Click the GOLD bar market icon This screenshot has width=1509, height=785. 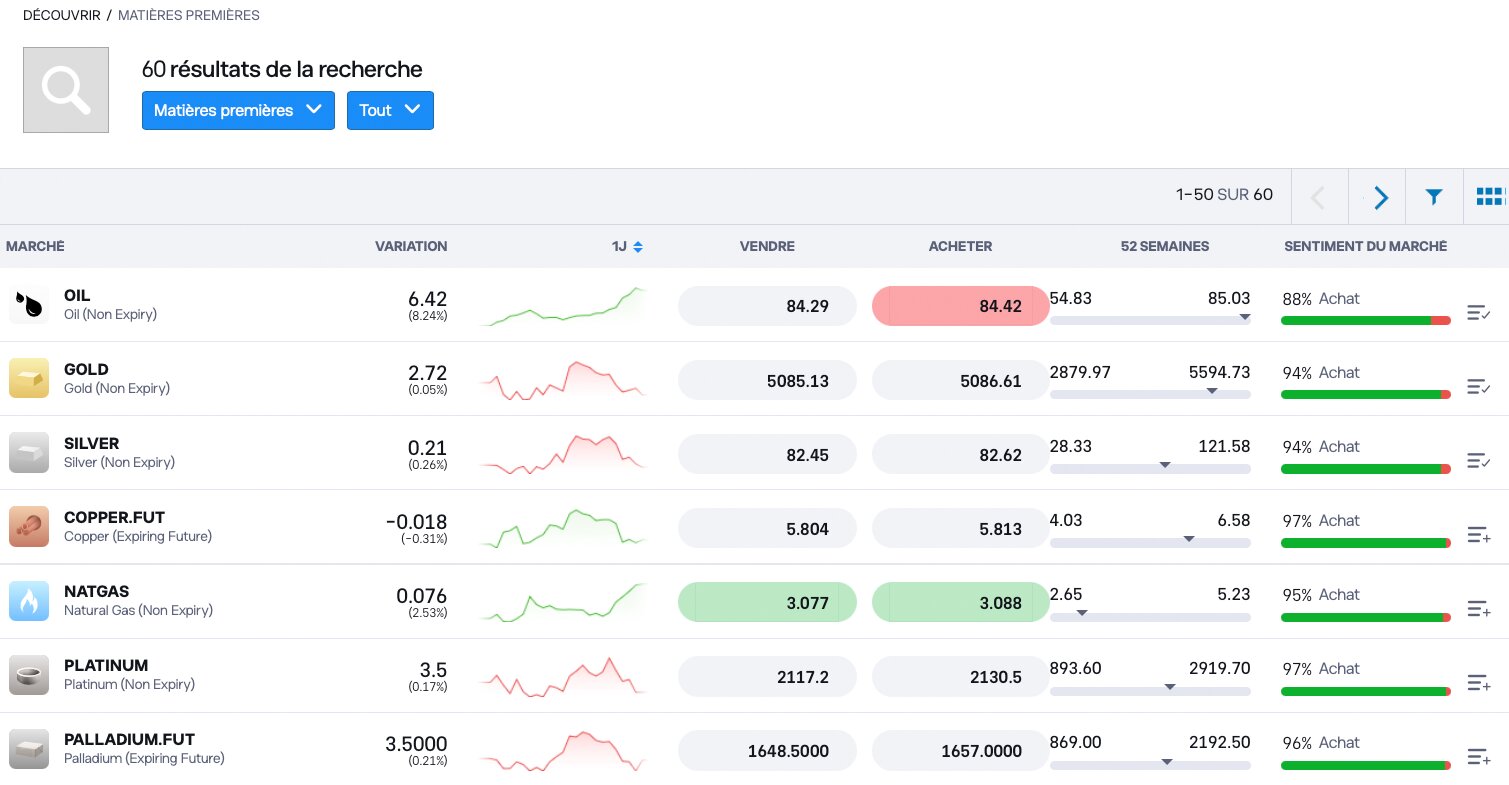click(30, 379)
